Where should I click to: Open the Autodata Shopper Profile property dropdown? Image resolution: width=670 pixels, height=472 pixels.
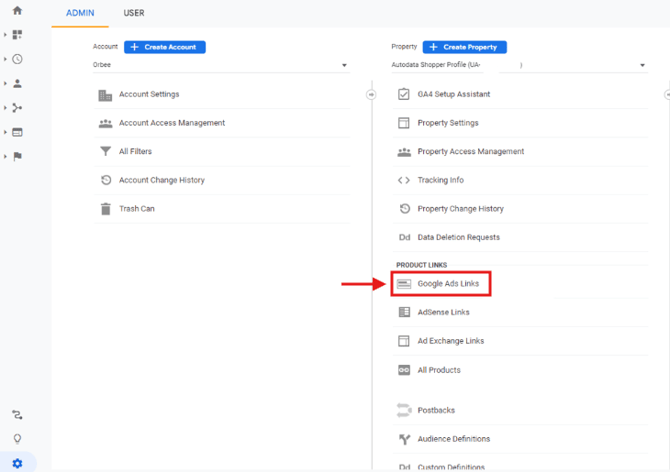[x=518, y=66]
